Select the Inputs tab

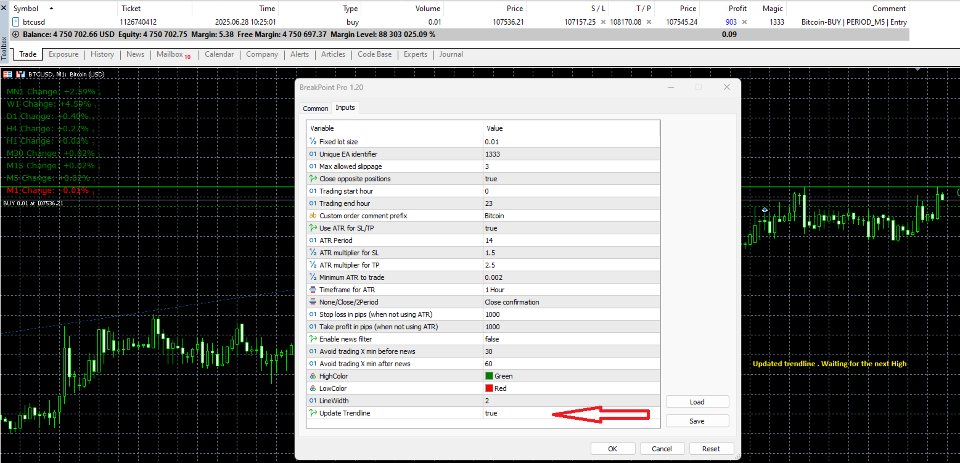click(345, 108)
